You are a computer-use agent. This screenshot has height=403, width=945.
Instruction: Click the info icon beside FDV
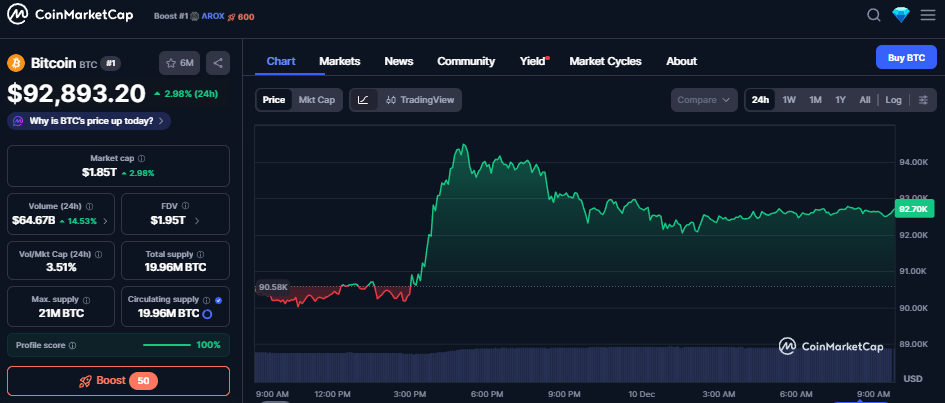click(x=185, y=206)
